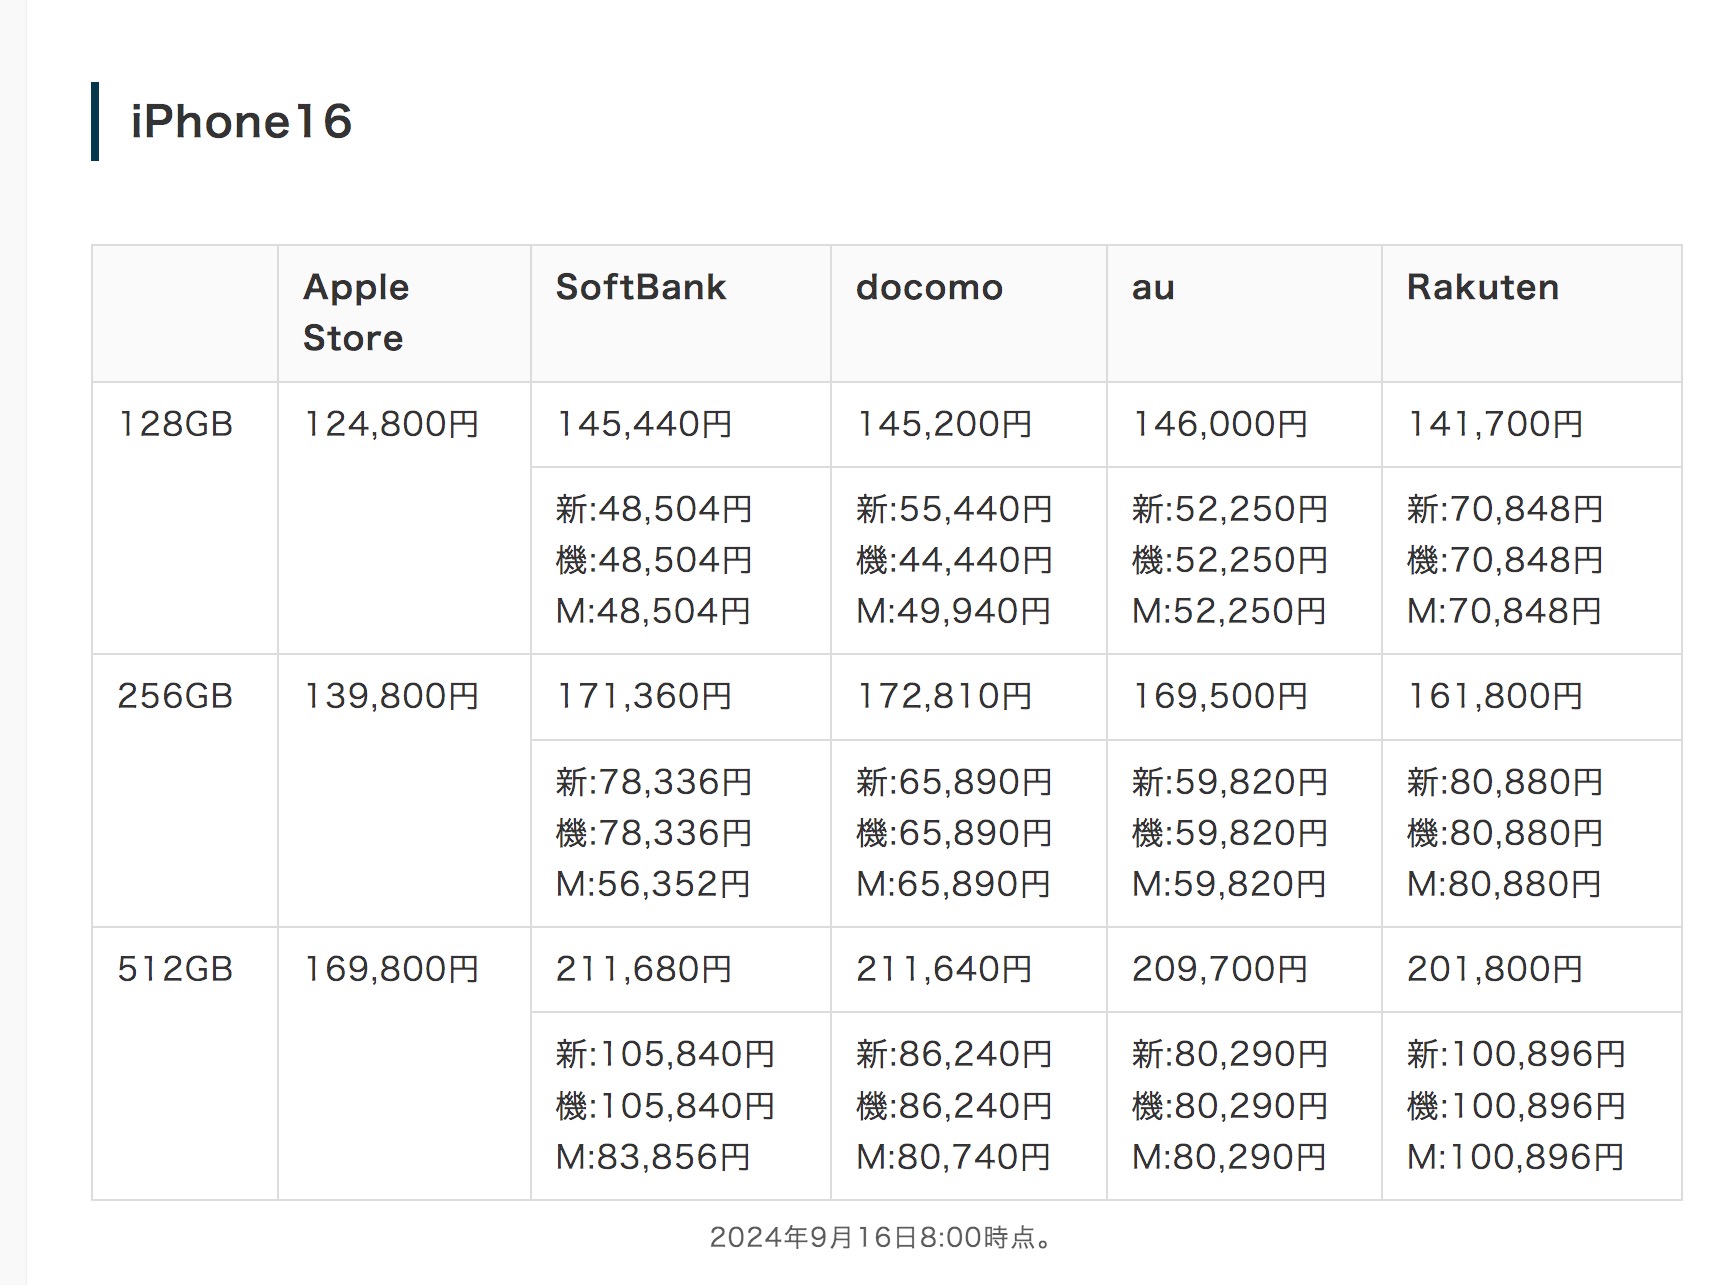The image size is (1735, 1285).
Task: Click SoftBank price 211,680円
Action: [644, 969]
